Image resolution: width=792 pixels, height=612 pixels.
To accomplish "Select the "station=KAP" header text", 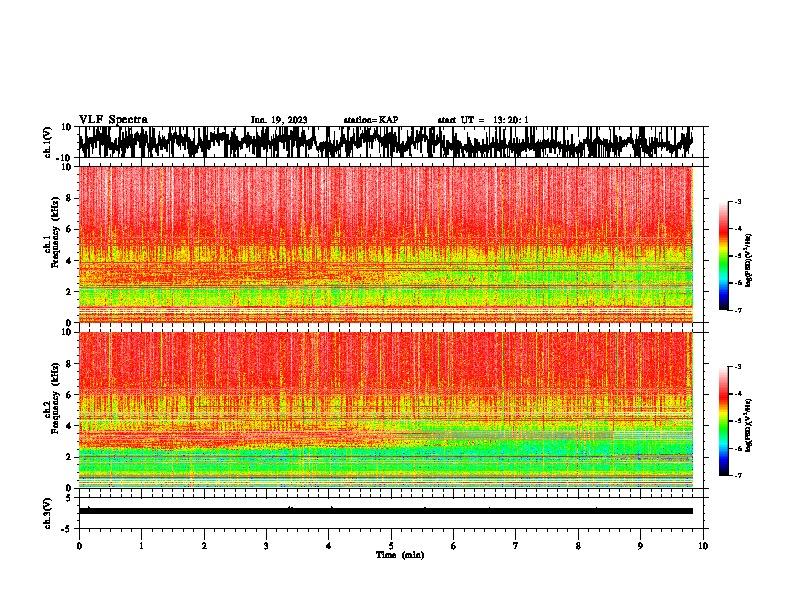I will pos(371,120).
